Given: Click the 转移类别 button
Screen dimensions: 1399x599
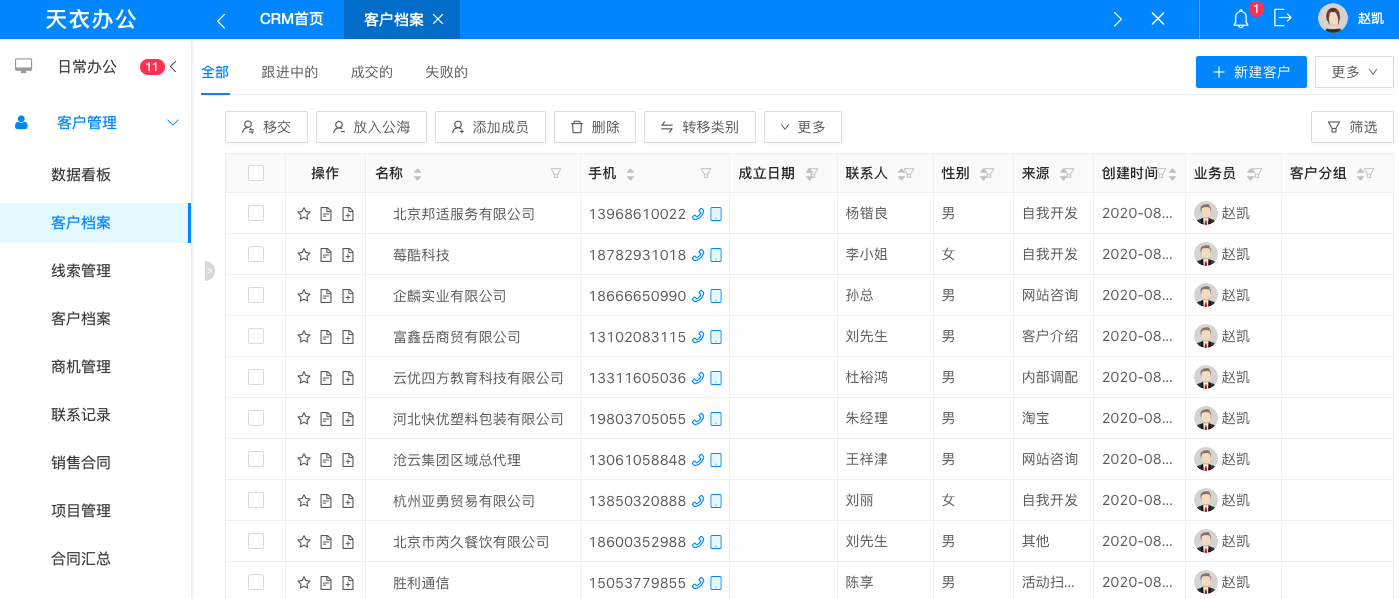Looking at the screenshot, I should coord(700,127).
